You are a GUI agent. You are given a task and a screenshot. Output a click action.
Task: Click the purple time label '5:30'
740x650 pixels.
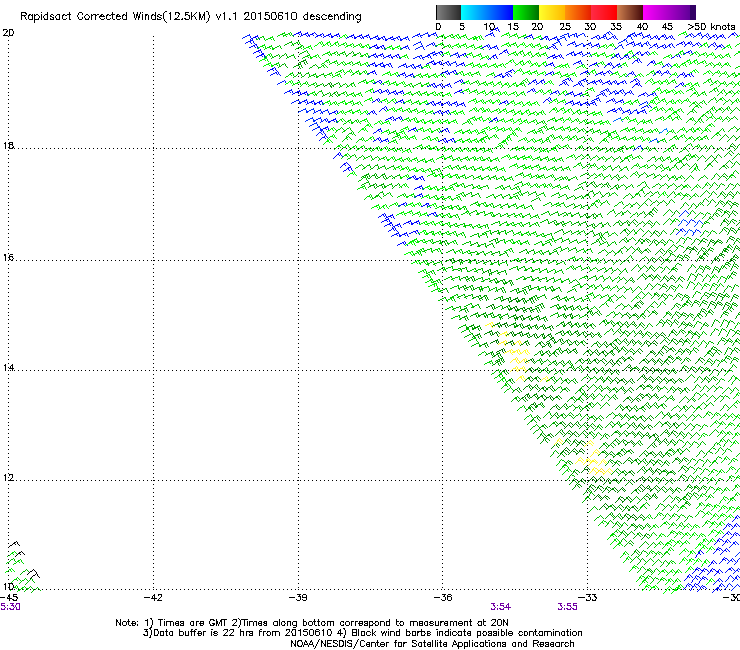[10, 607]
